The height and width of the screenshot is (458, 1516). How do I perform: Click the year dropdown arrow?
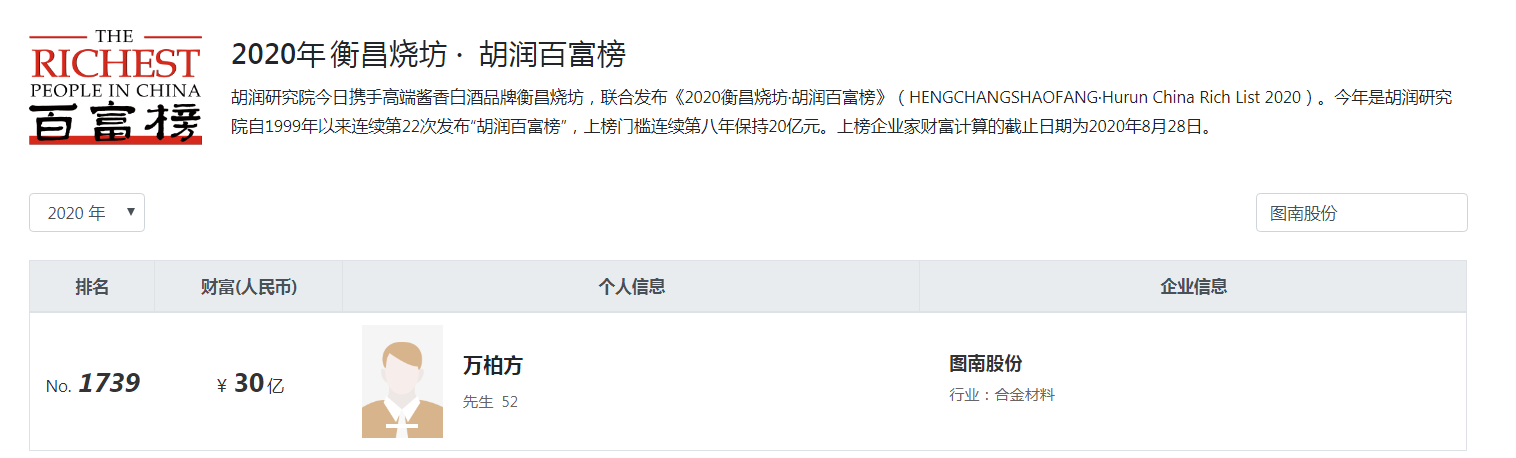click(131, 212)
